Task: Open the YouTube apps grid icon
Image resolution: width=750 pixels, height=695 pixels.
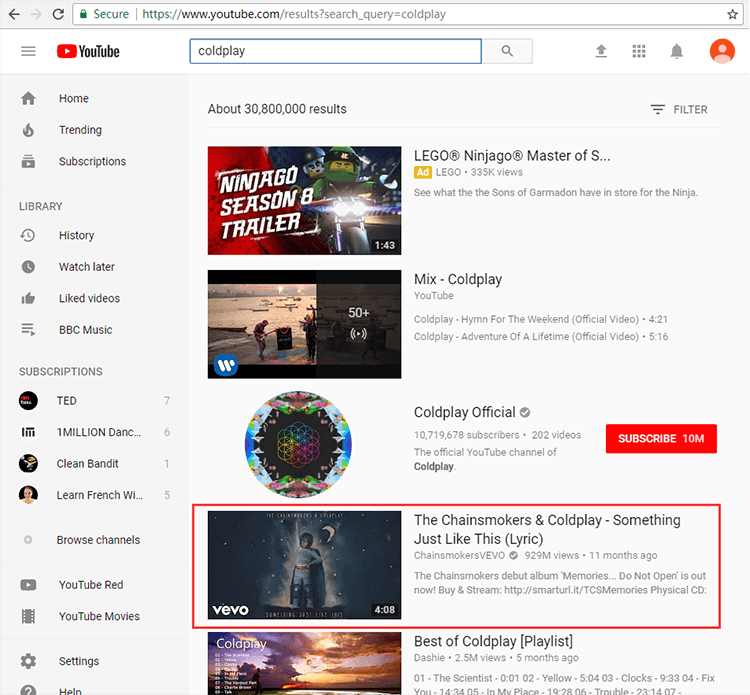Action: (639, 51)
